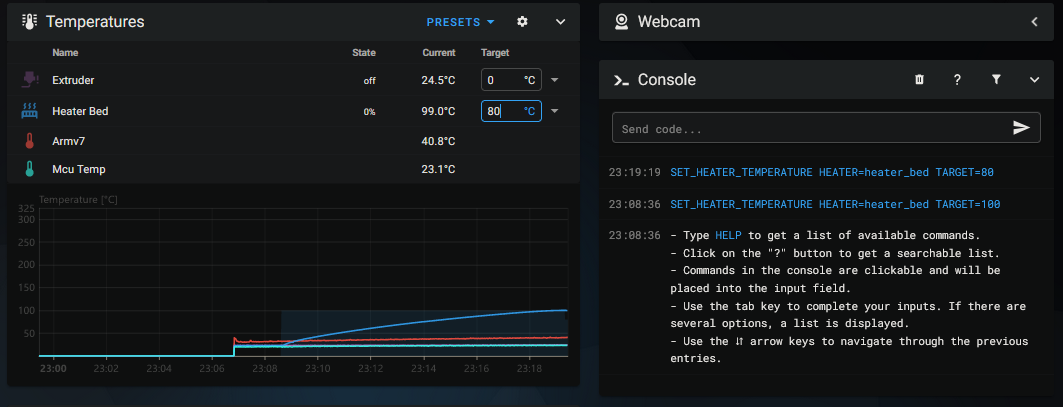
Task: Collapse the Console panel
Action: (1034, 80)
